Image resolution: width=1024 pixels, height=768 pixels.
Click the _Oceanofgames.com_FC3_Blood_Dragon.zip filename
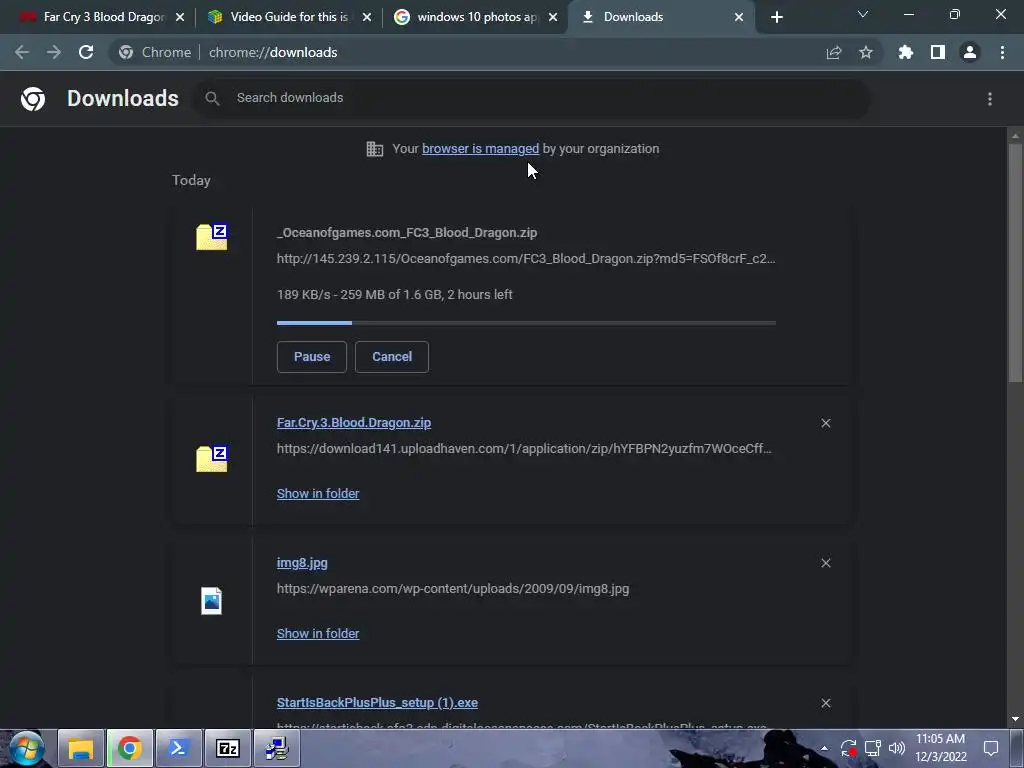pyautogui.click(x=407, y=232)
